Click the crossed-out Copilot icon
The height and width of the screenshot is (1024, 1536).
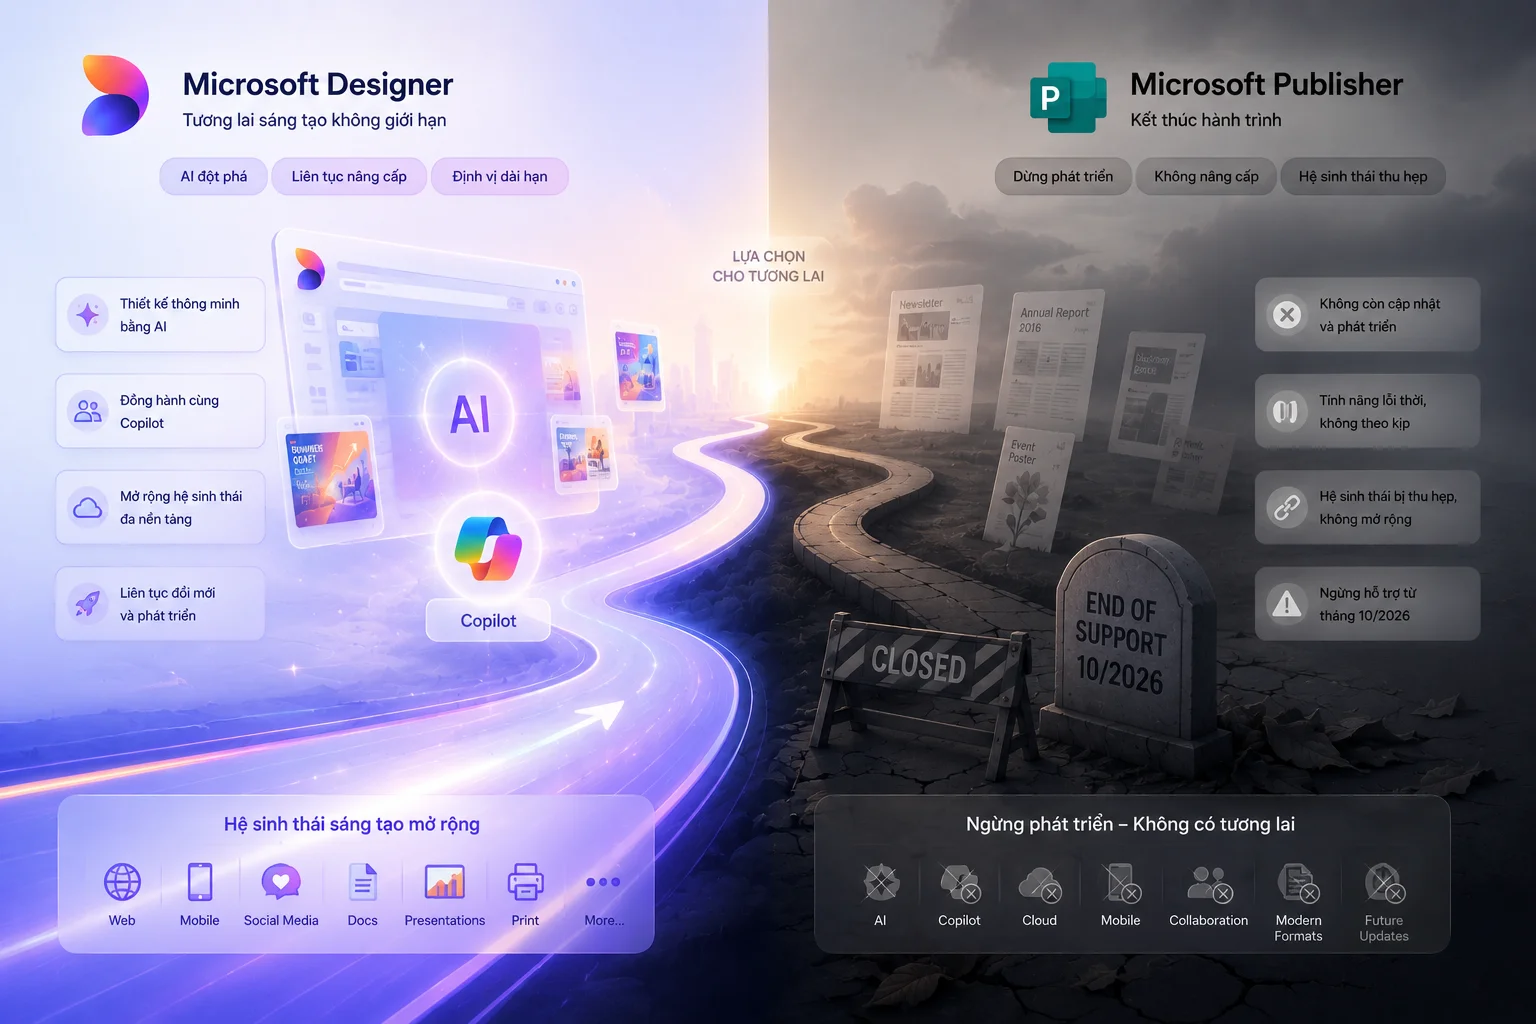[x=960, y=883]
